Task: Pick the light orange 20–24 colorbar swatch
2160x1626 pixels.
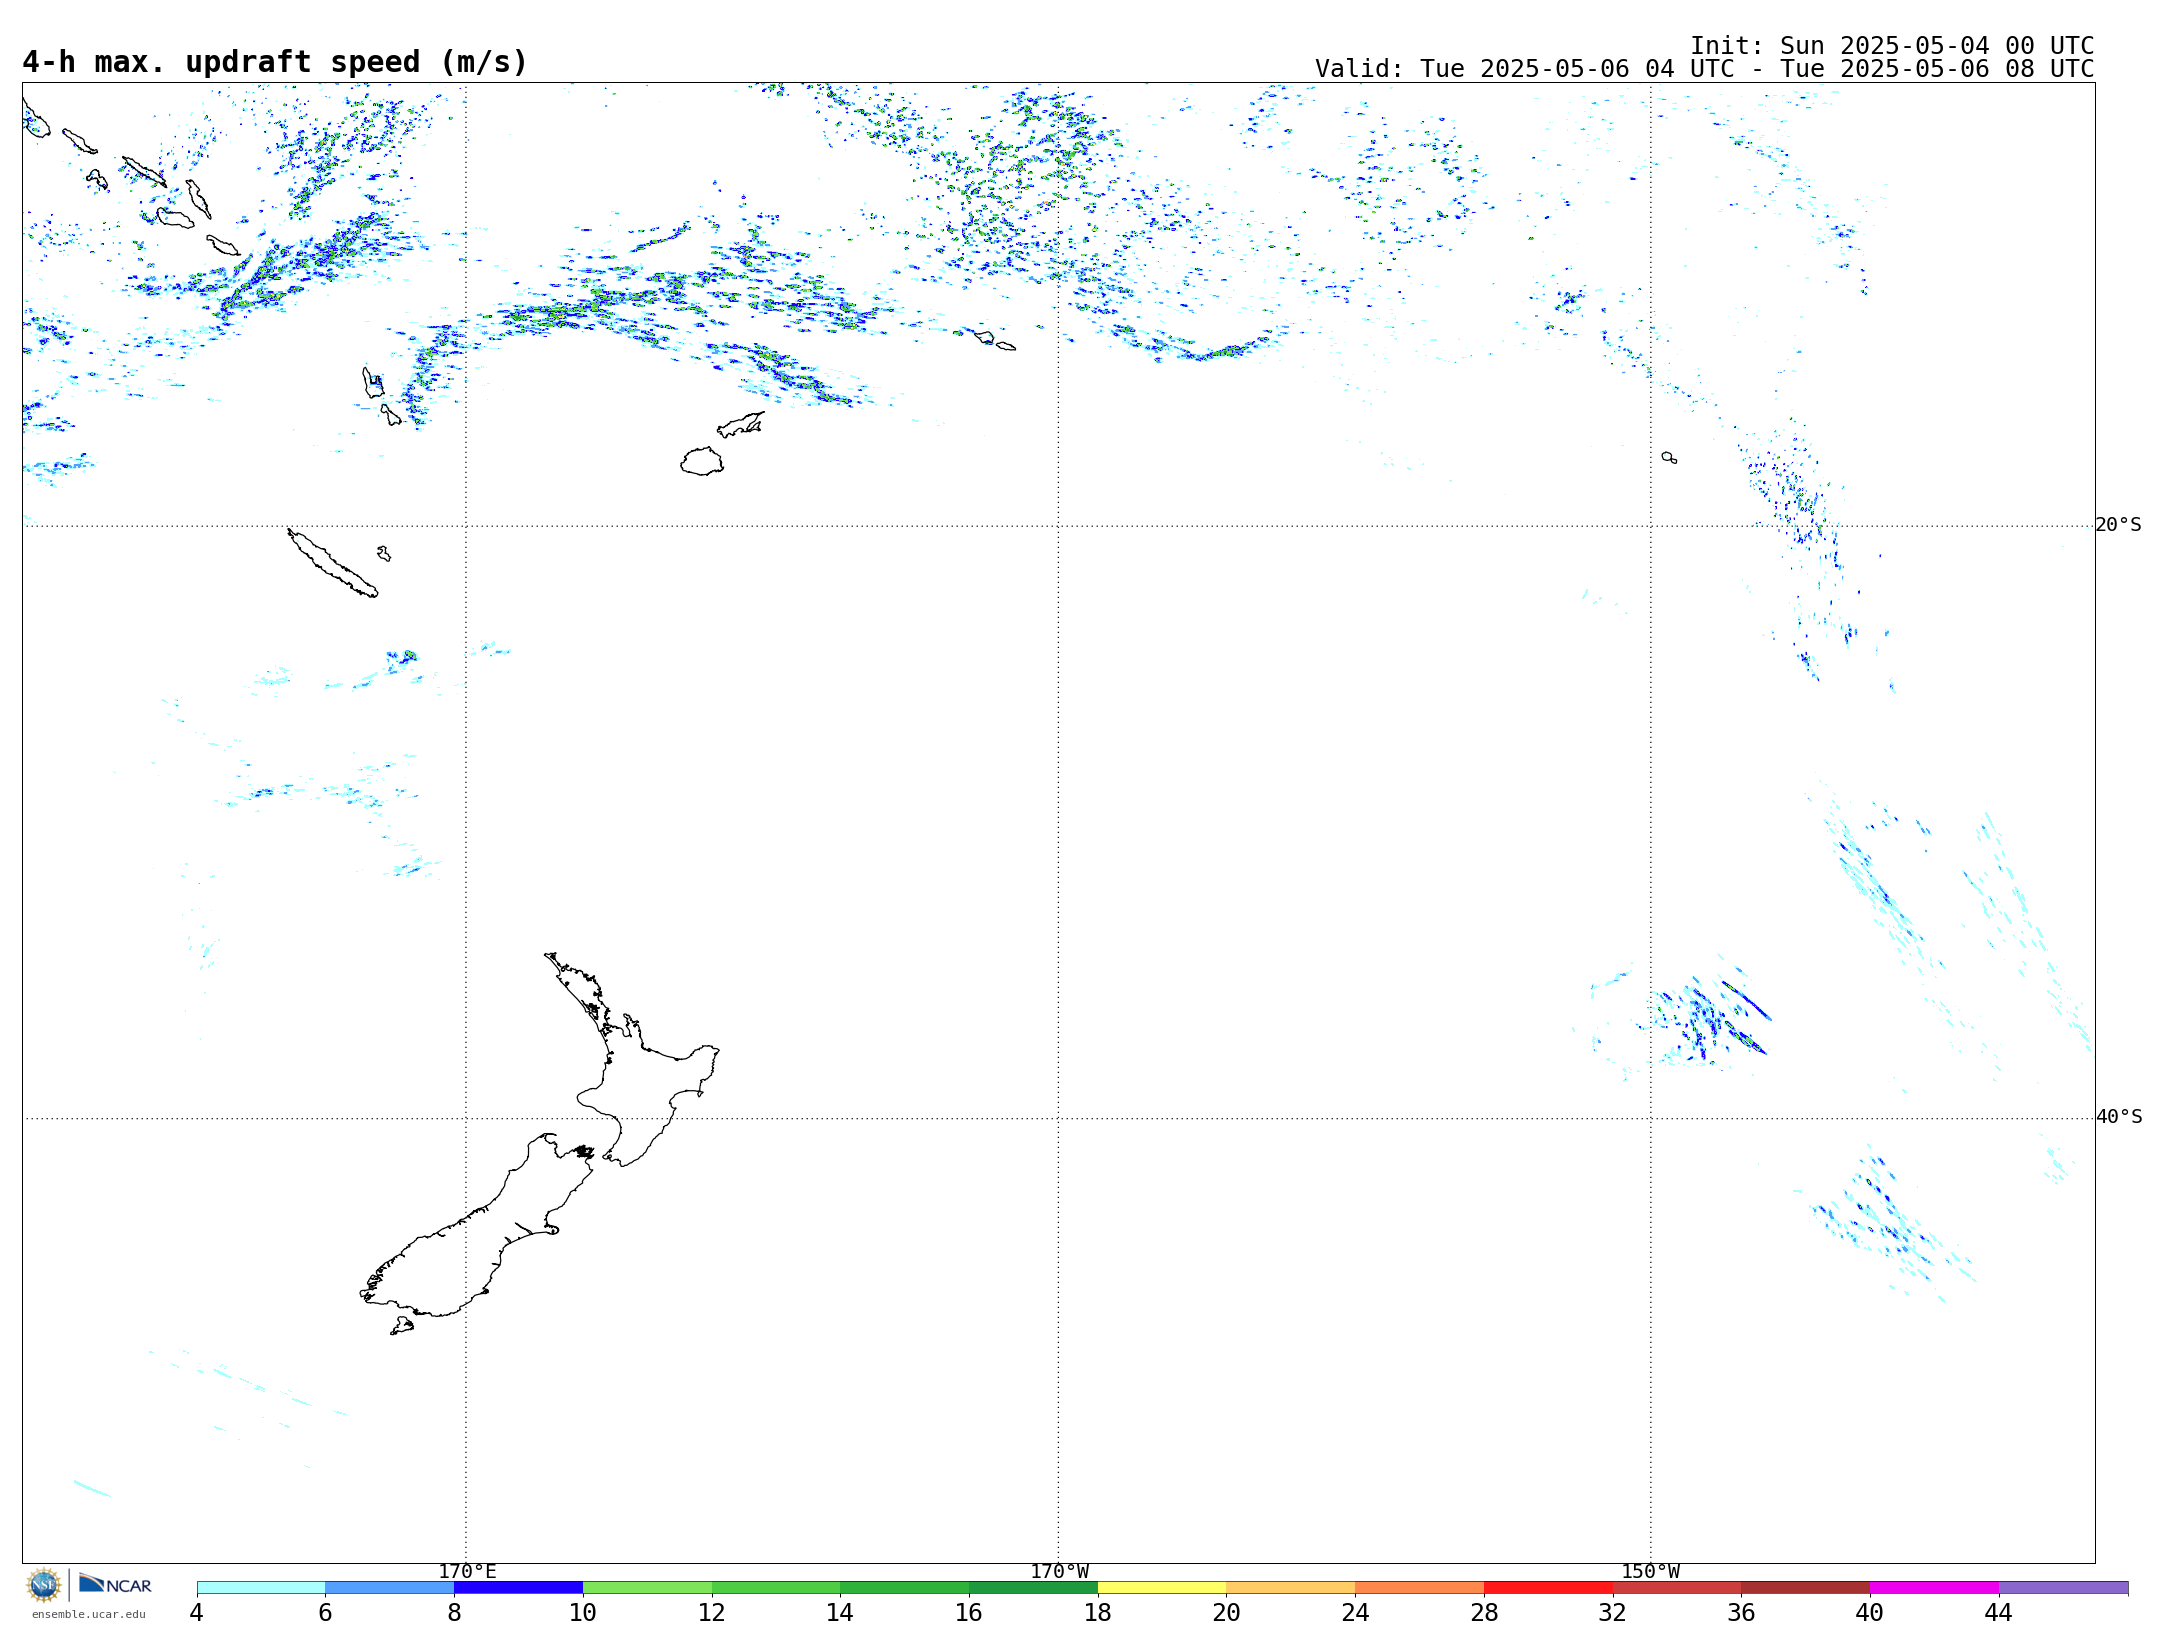Action: pos(1291,1587)
